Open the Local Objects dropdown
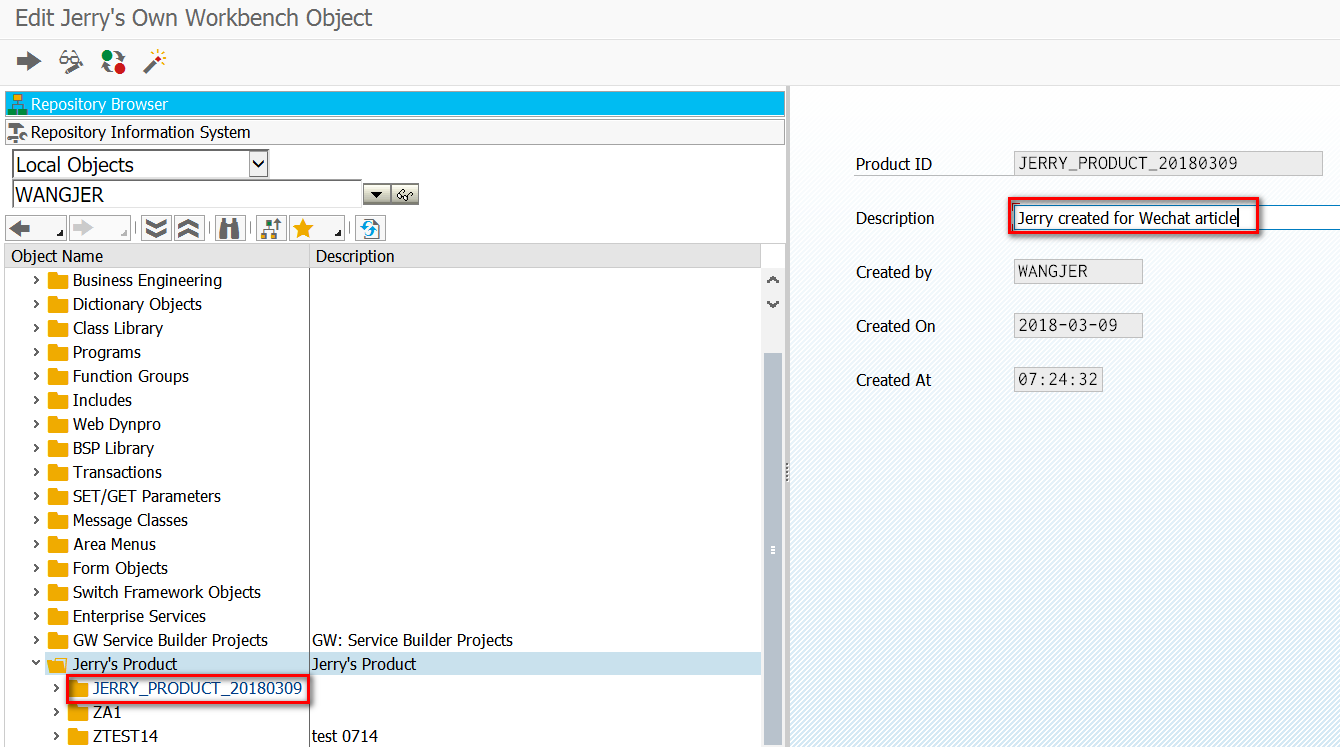This screenshot has height=747, width=1340. coord(259,164)
